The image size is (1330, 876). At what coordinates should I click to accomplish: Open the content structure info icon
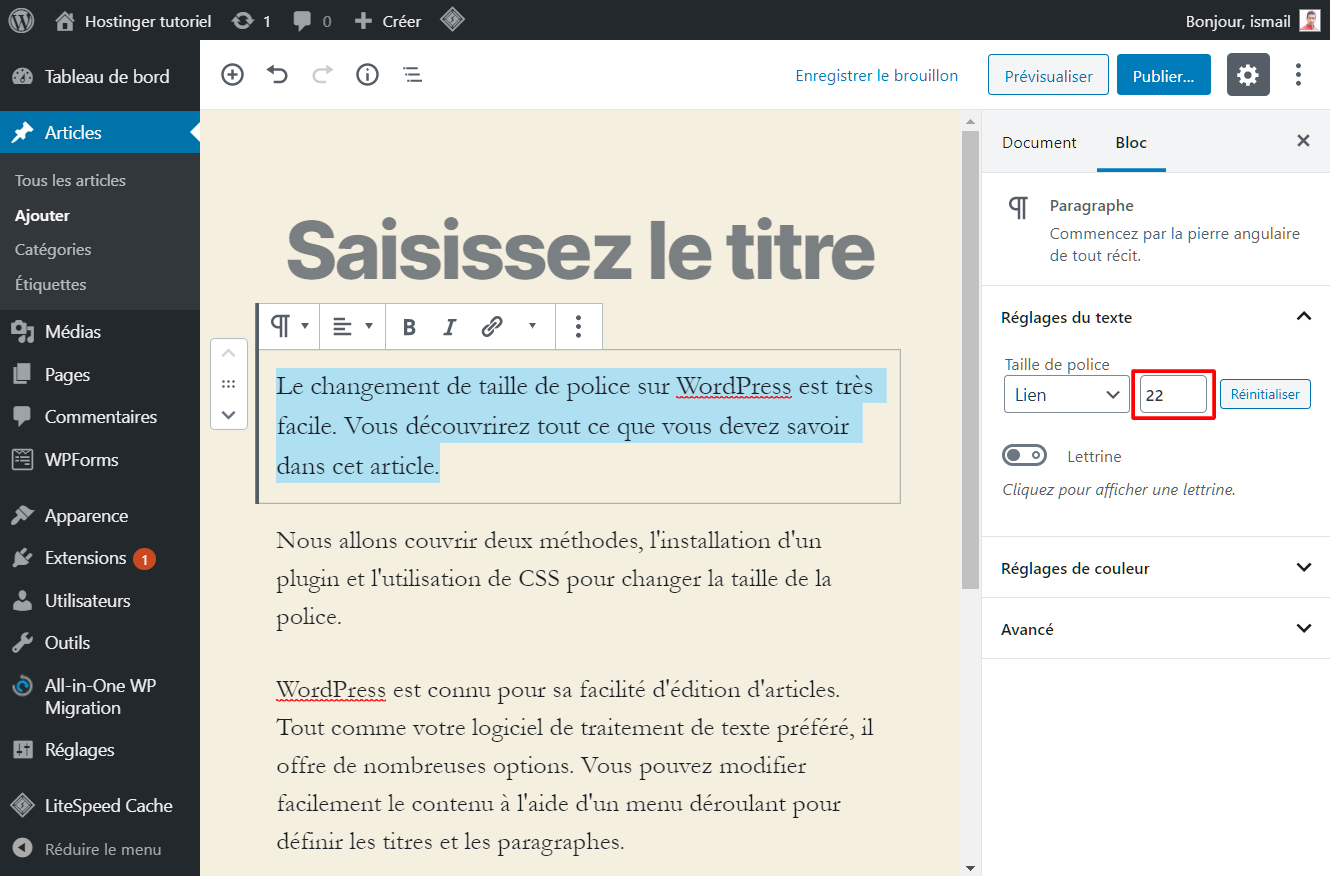tap(367, 74)
